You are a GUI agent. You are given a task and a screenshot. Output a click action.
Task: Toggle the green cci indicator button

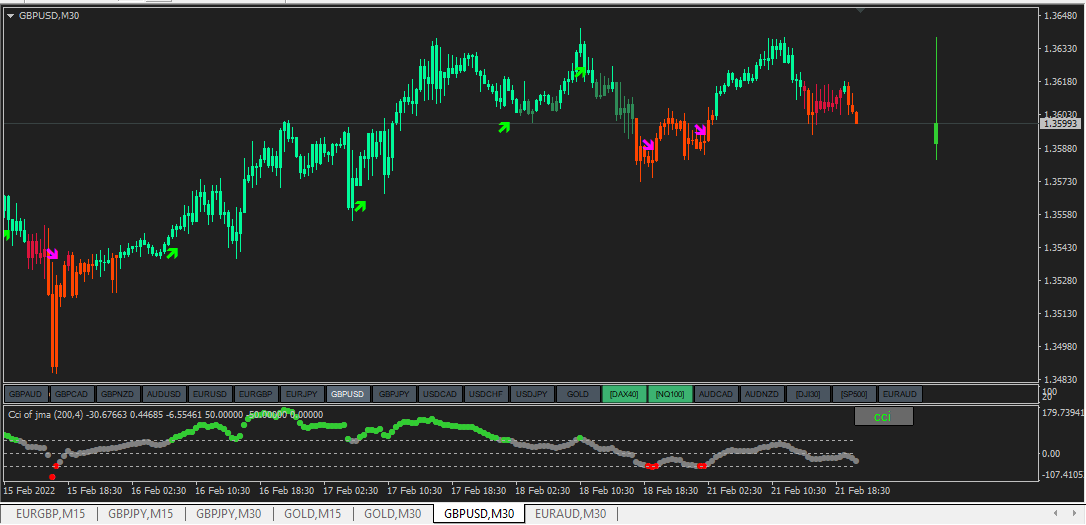pyautogui.click(x=883, y=416)
